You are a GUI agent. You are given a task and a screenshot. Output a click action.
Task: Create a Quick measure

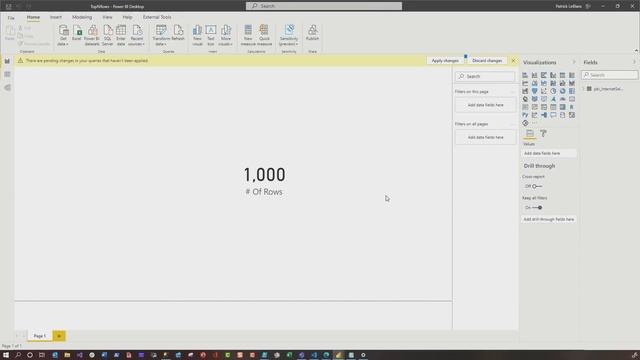[264, 36]
